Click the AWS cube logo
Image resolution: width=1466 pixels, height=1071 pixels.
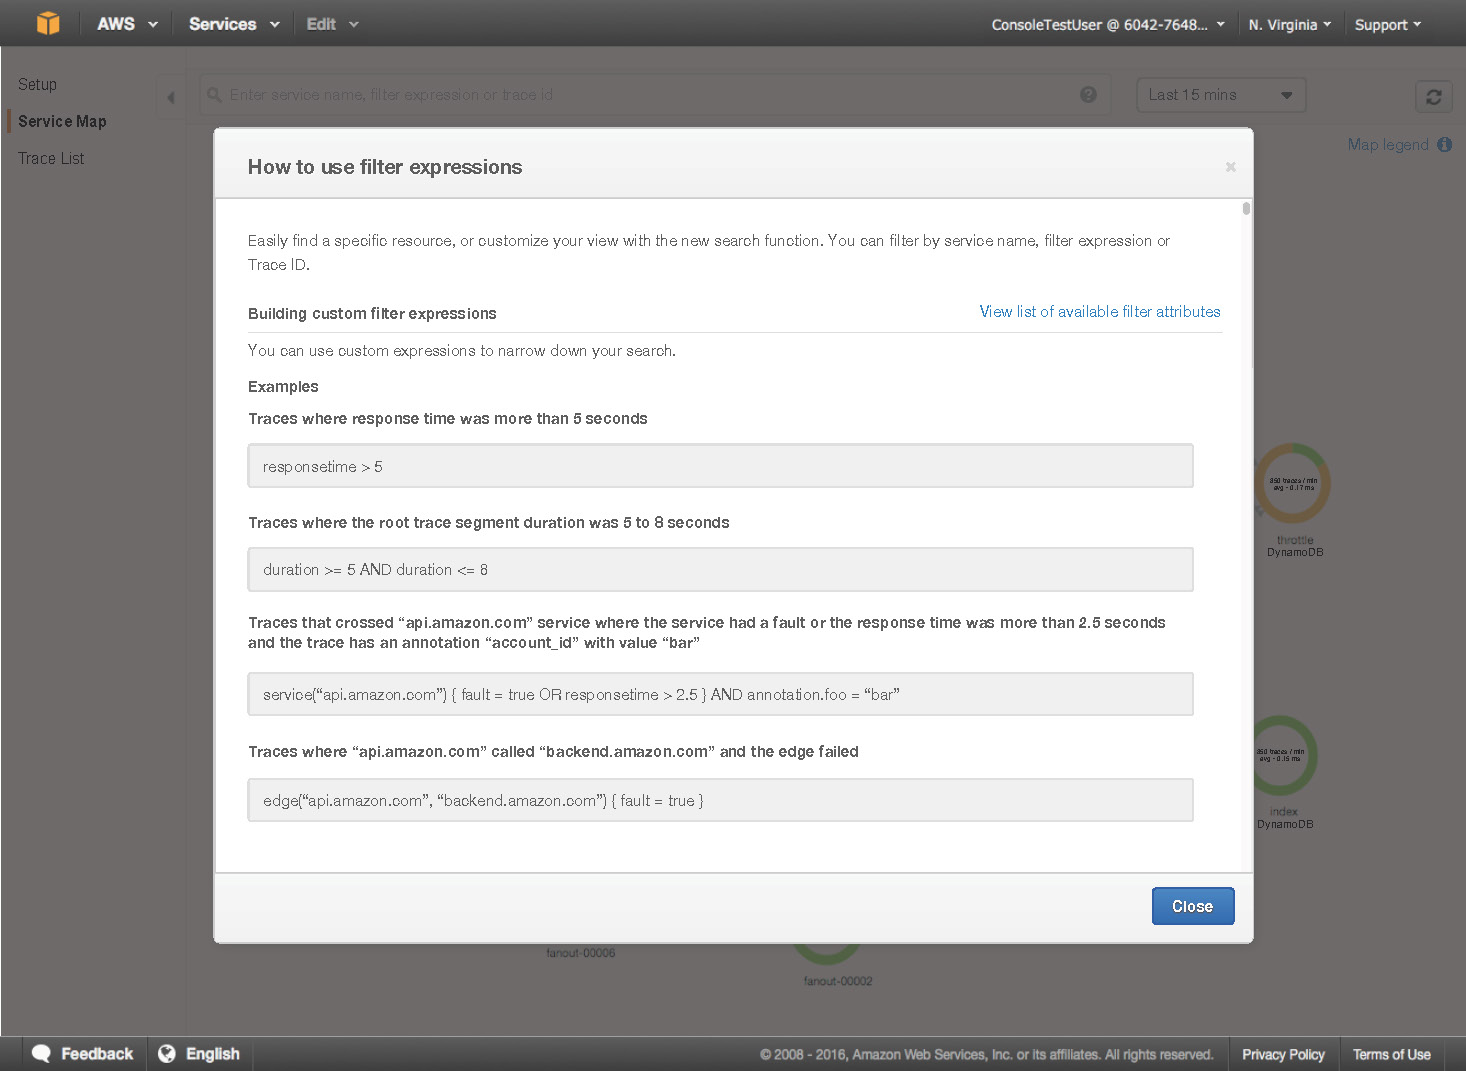47,23
